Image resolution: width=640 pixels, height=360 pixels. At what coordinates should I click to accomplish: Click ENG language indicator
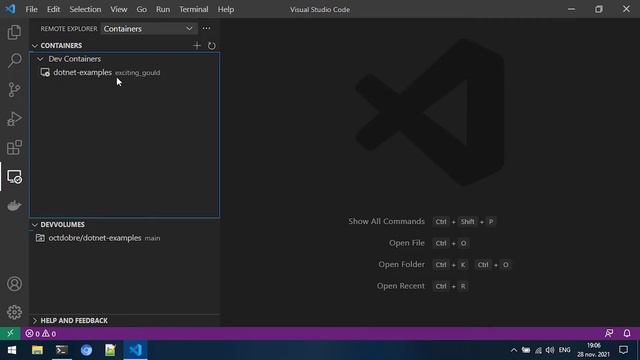pyautogui.click(x=564, y=350)
